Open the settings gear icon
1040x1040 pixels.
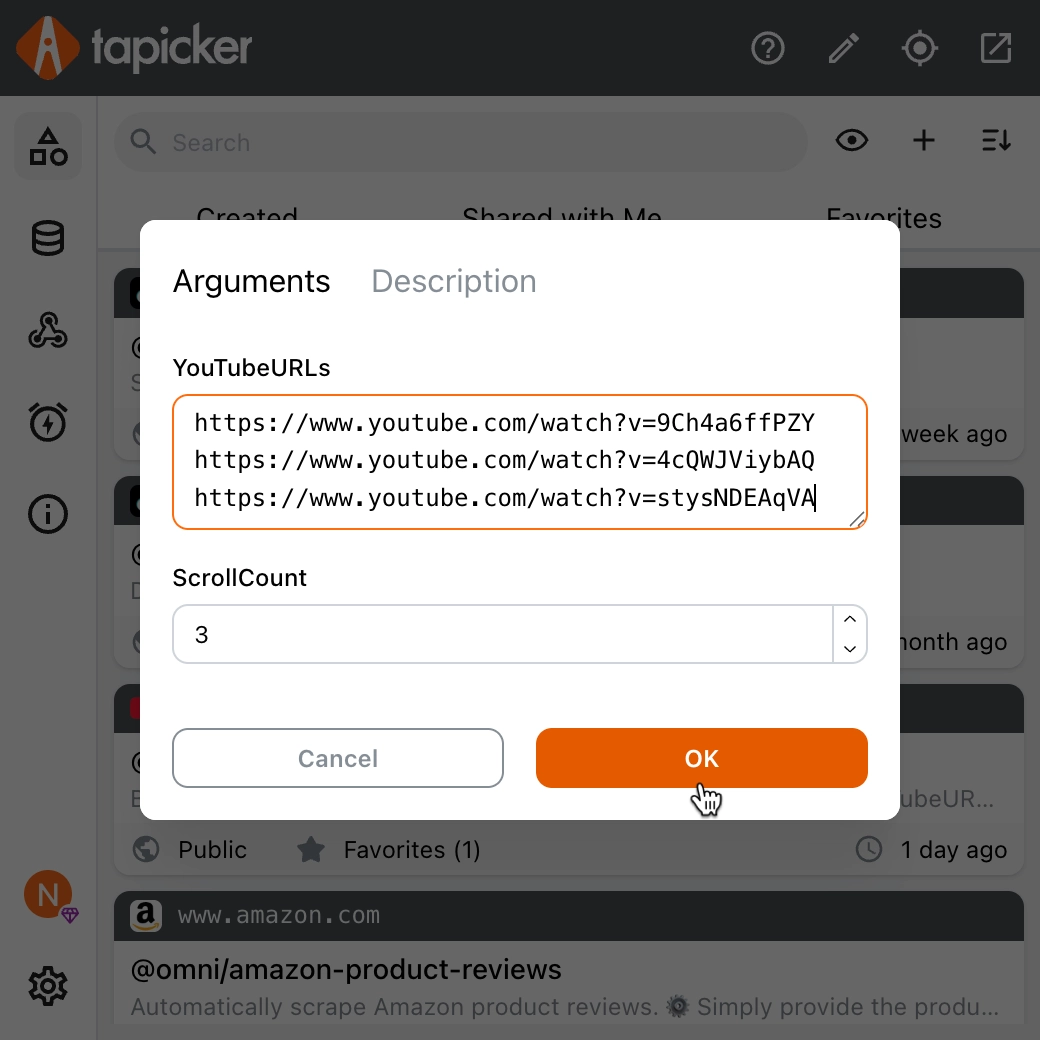click(x=48, y=987)
